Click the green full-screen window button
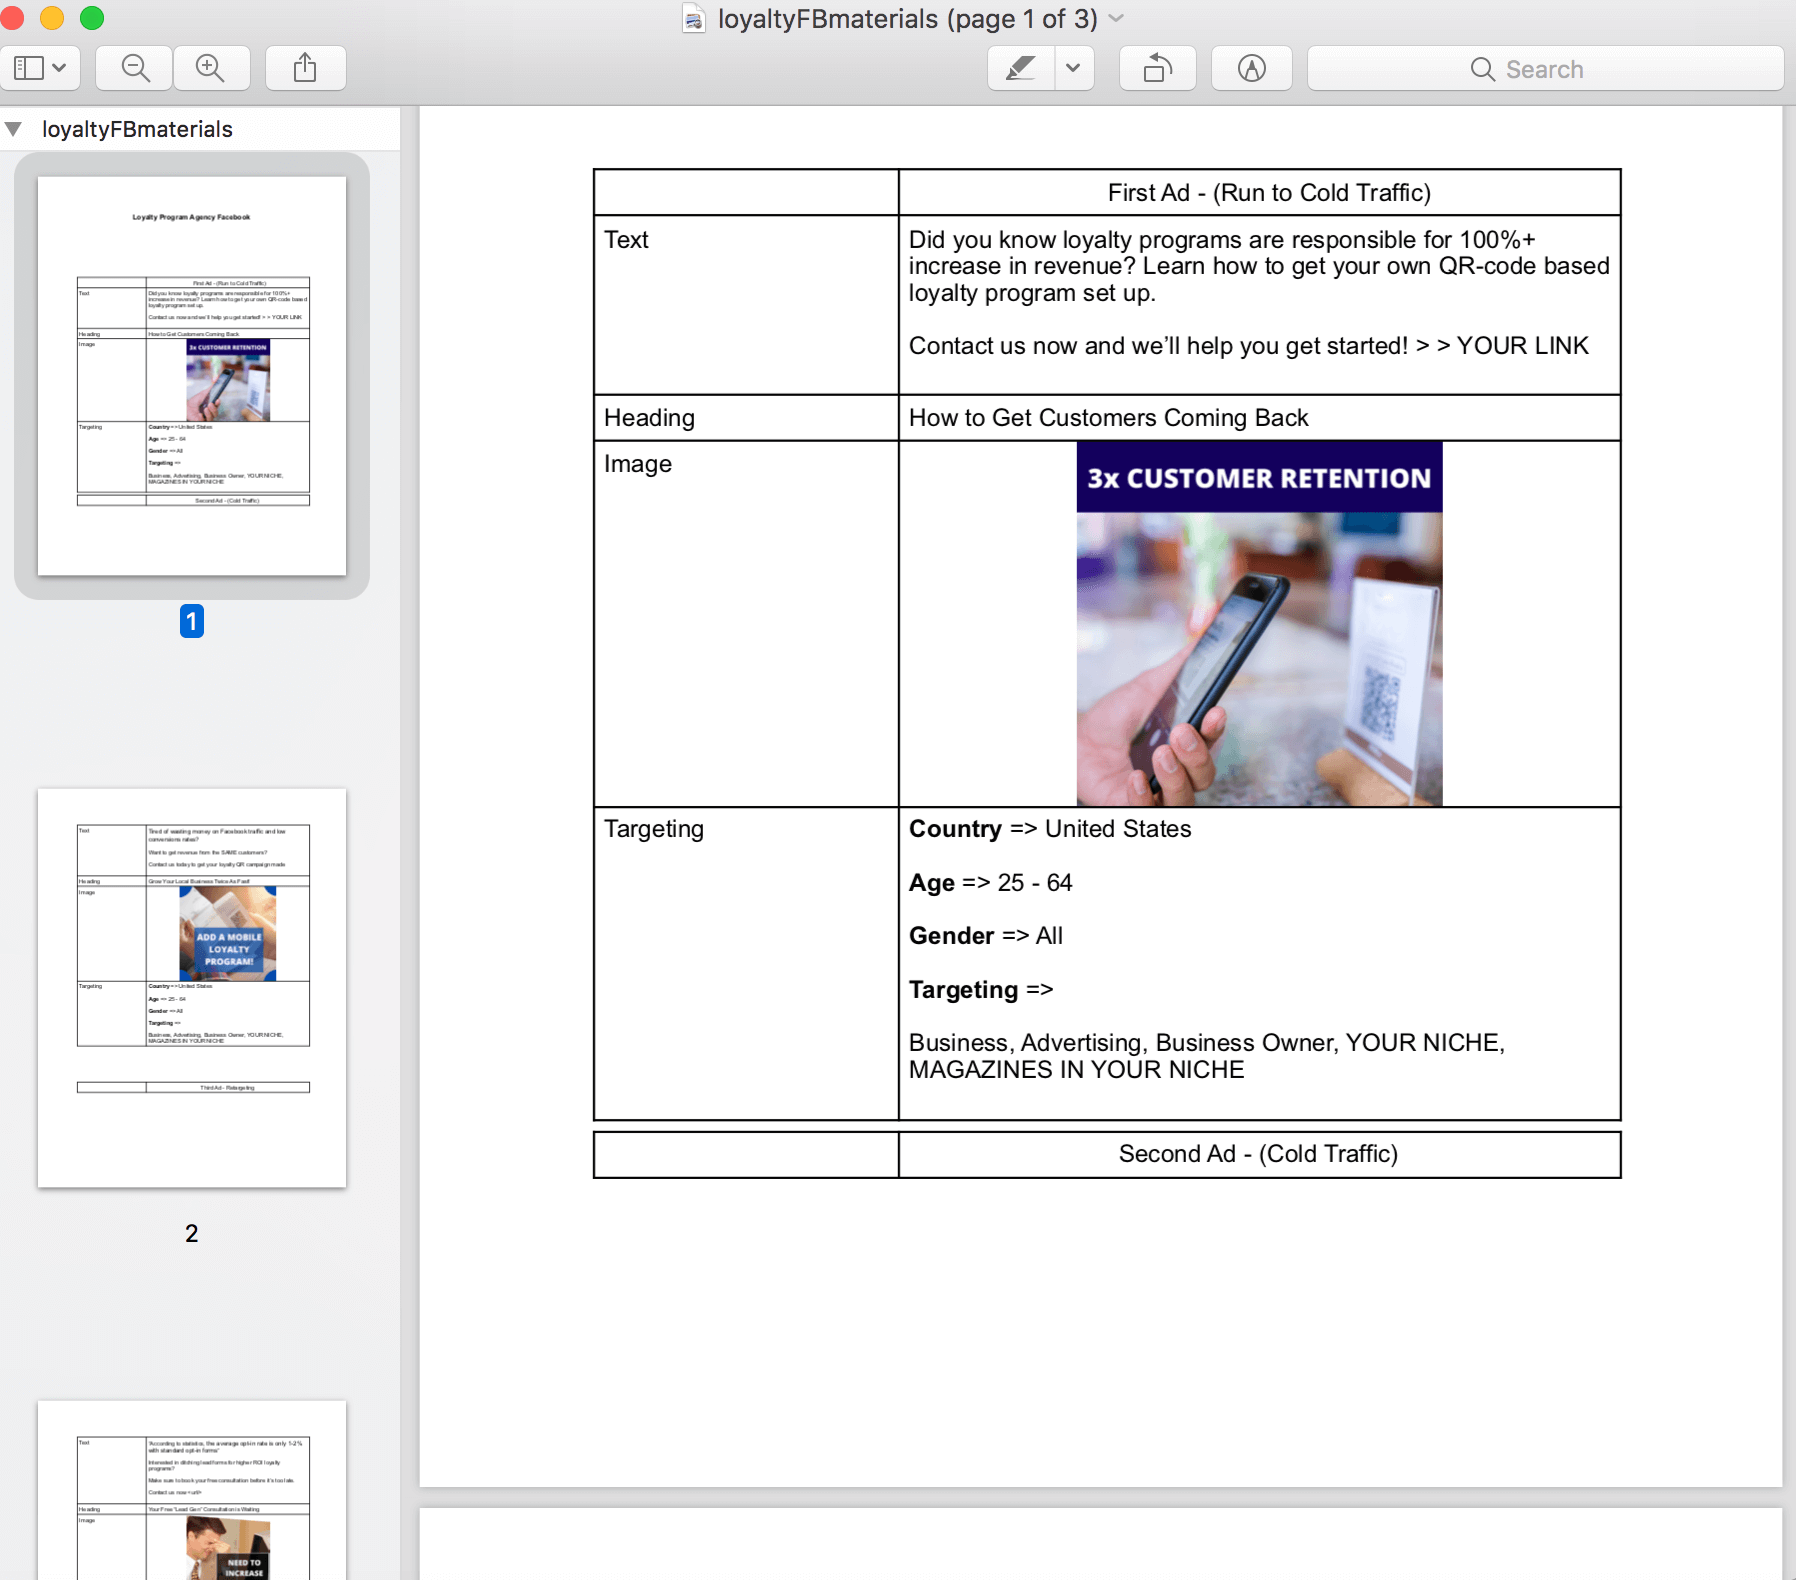The height and width of the screenshot is (1580, 1796). pyautogui.click(x=92, y=18)
